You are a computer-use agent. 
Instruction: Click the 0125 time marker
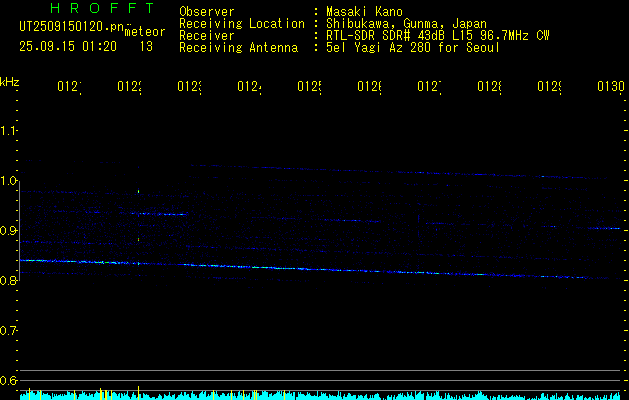pos(309,87)
